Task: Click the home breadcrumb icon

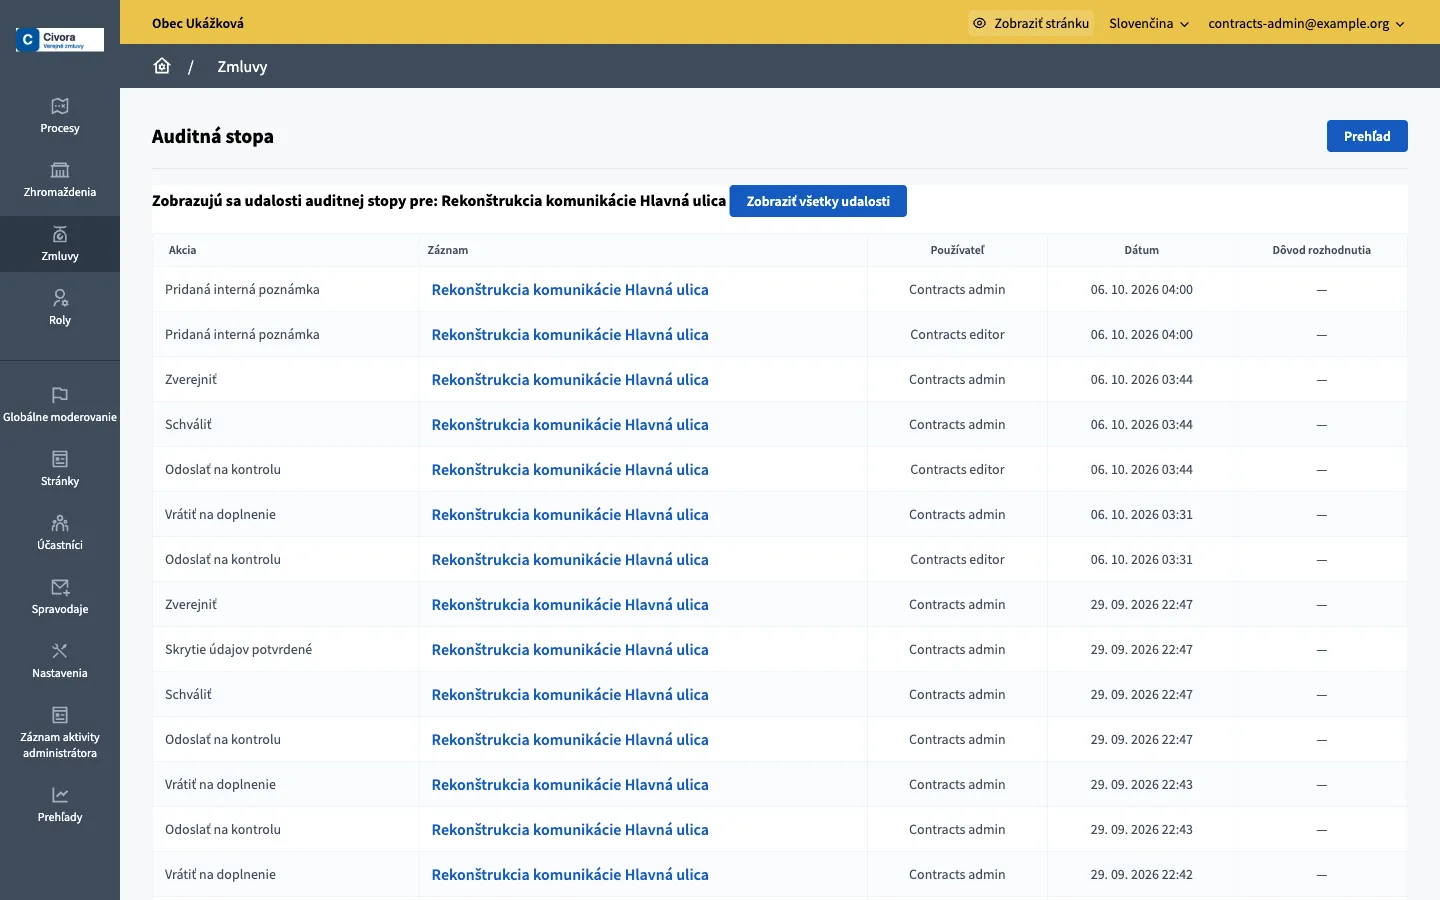Action: [162, 66]
